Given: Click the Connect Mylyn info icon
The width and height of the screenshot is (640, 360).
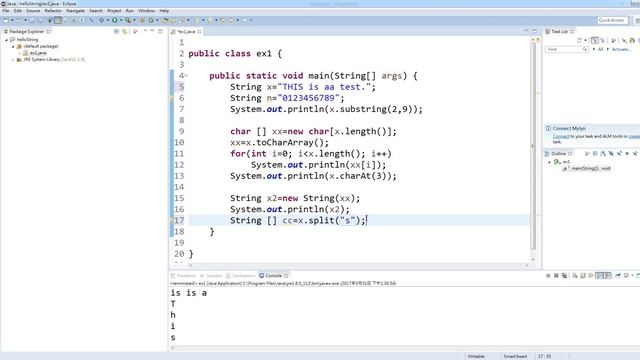Looking at the screenshot, I should [x=548, y=128].
